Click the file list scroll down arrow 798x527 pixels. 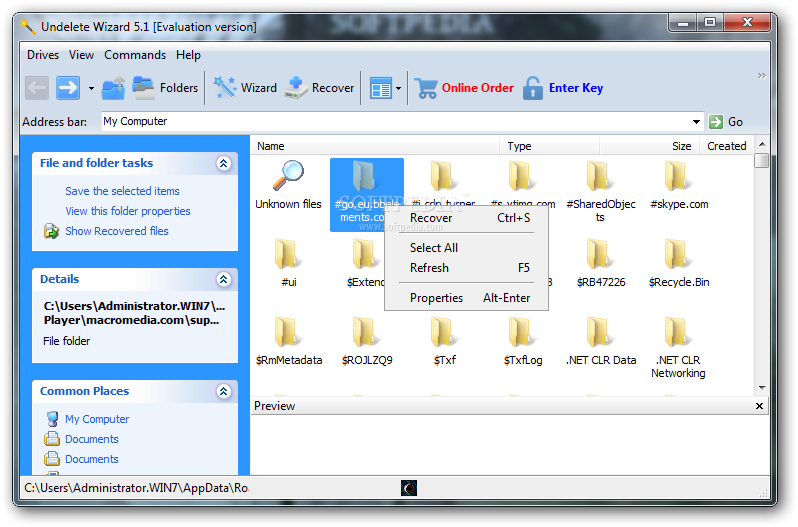click(762, 388)
